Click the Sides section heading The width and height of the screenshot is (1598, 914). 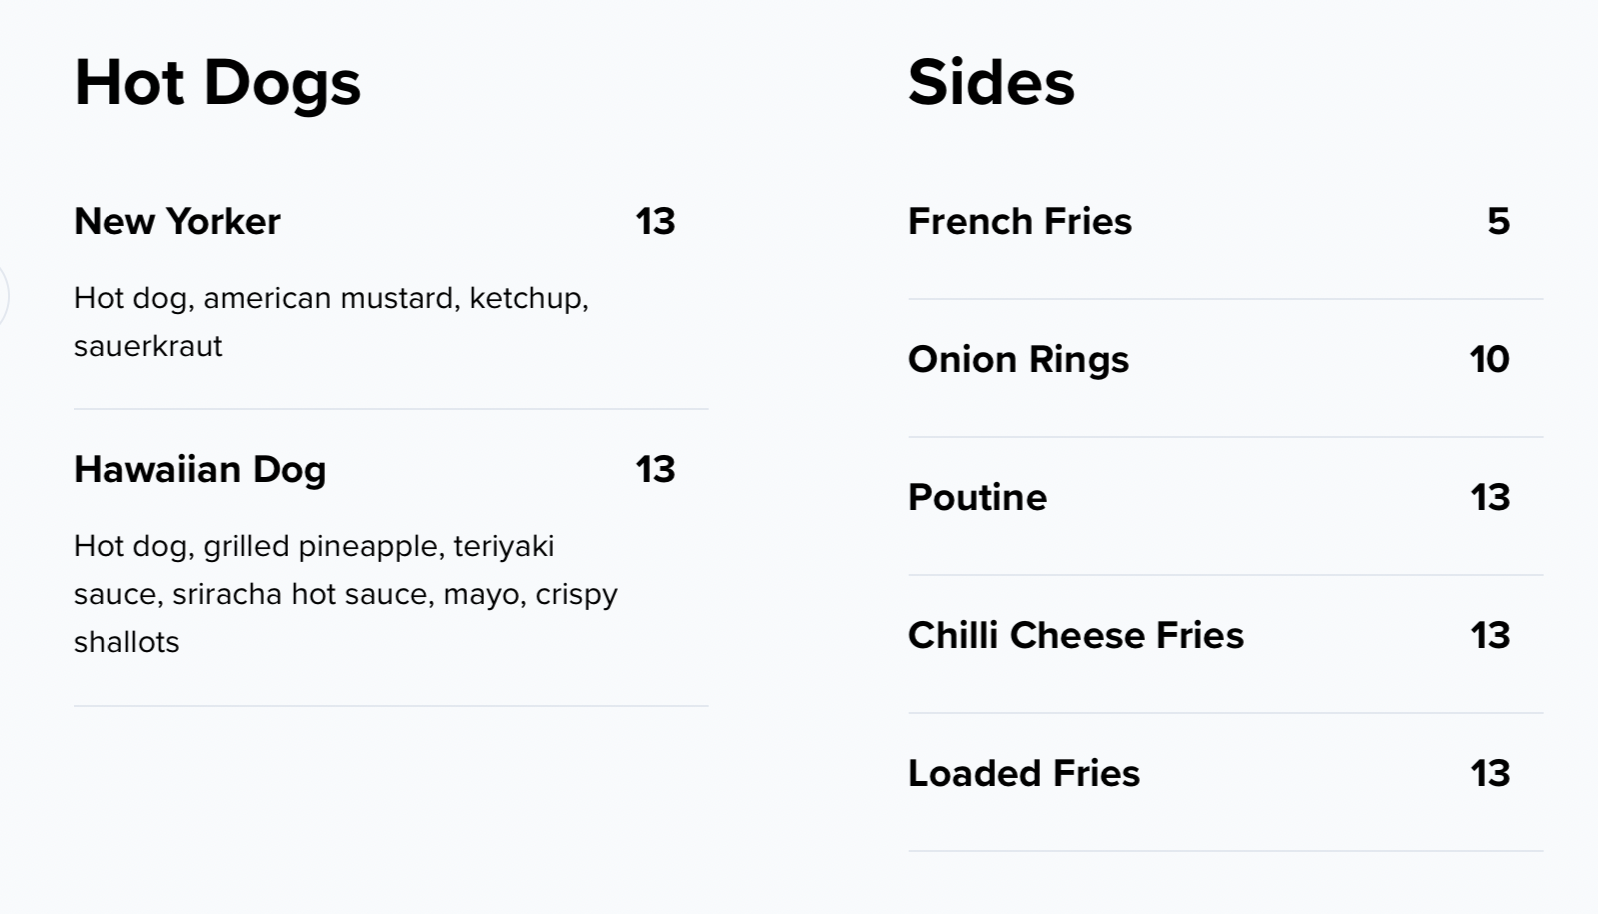(991, 82)
